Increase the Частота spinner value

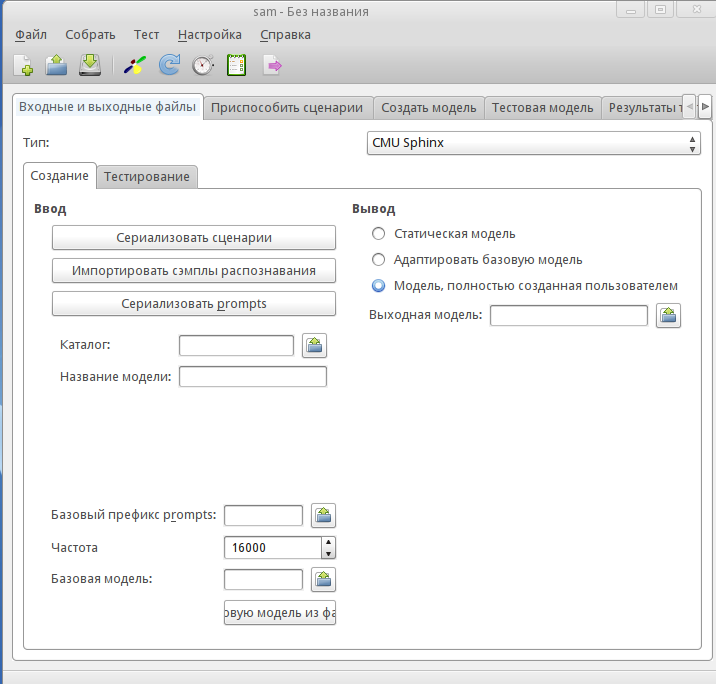pos(328,542)
